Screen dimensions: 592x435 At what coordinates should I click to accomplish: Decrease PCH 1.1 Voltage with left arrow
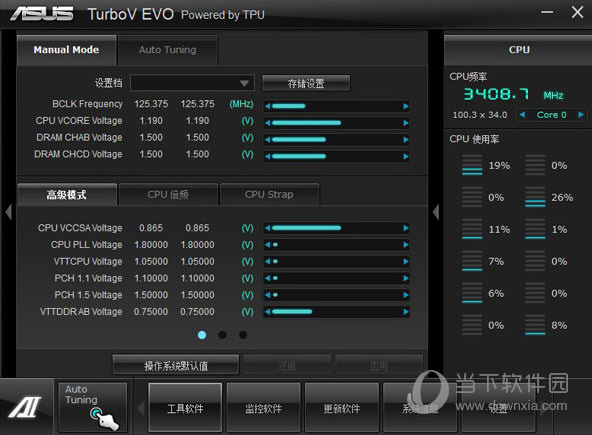[267, 278]
